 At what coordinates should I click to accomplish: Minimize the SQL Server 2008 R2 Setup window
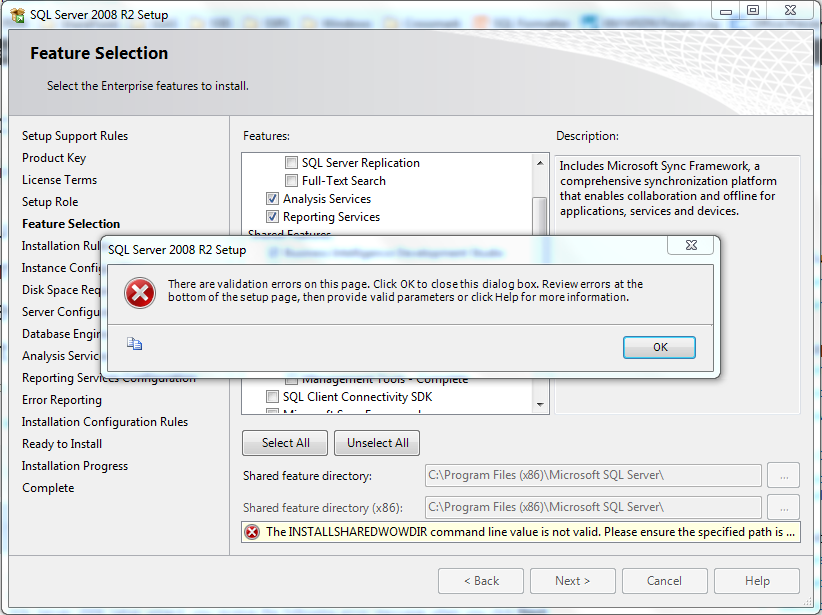[726, 10]
